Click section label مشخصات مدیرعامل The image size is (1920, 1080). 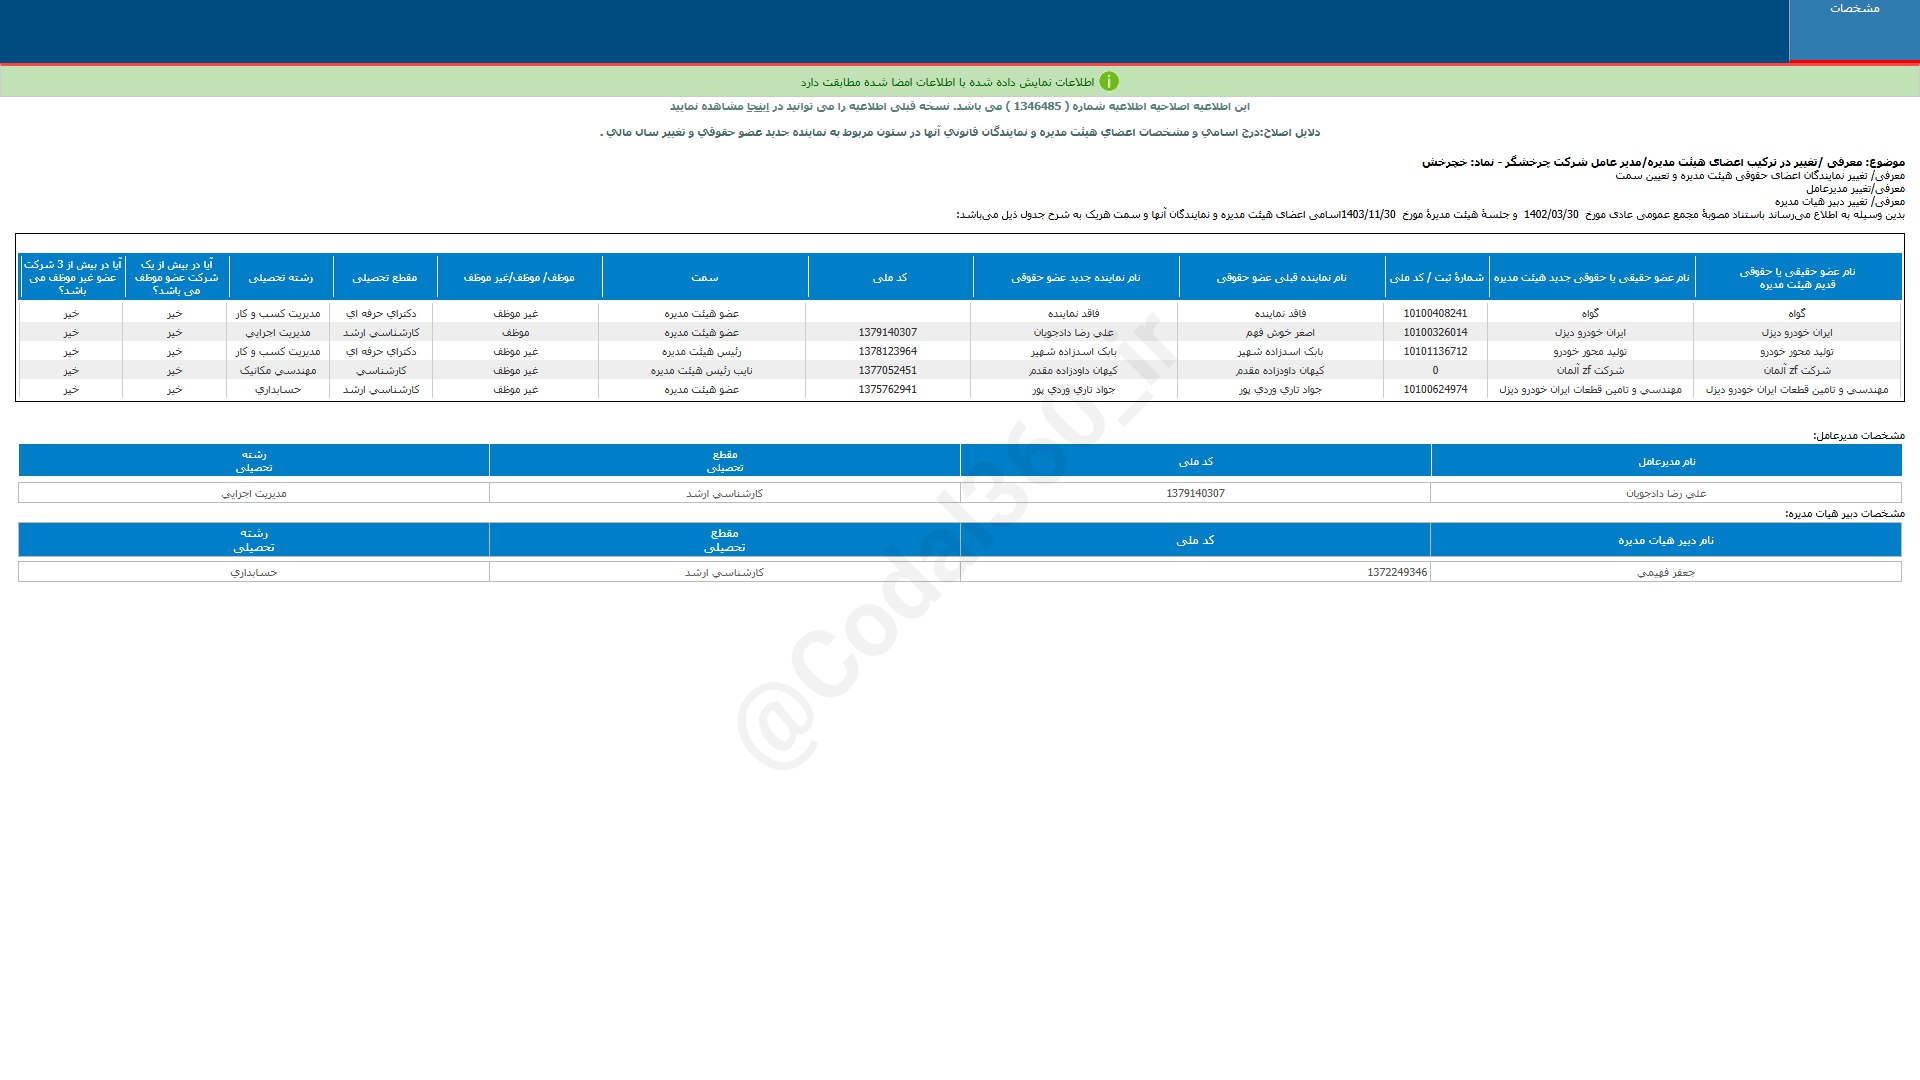pos(1859,436)
